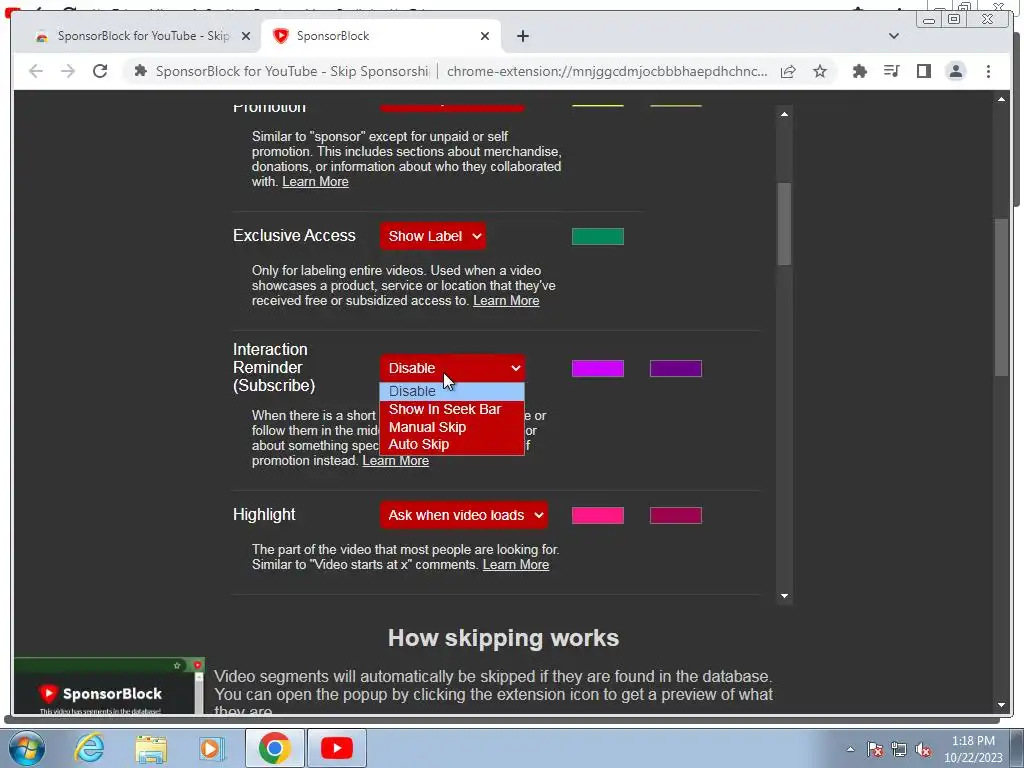The image size is (1024, 768).
Task: Select the SponsorBlock options tab
Action: click(x=382, y=36)
